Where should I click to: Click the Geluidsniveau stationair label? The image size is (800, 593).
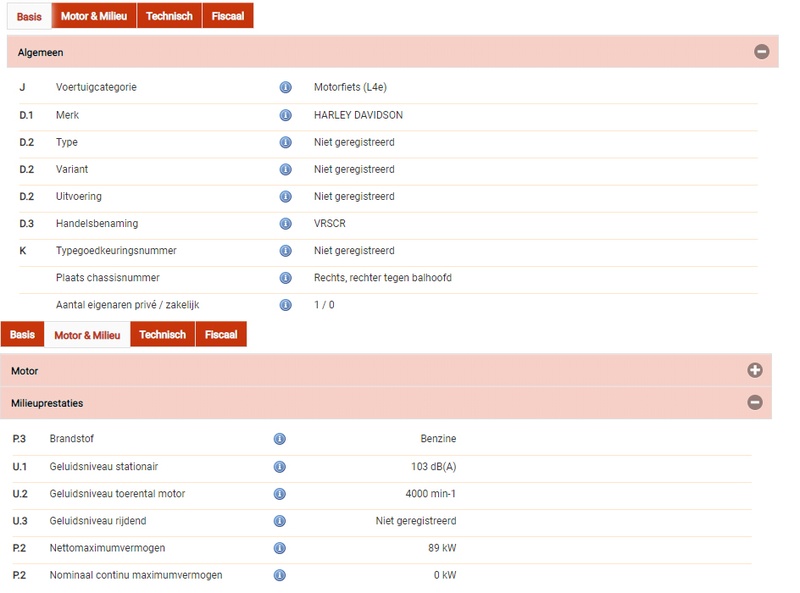tap(104, 466)
